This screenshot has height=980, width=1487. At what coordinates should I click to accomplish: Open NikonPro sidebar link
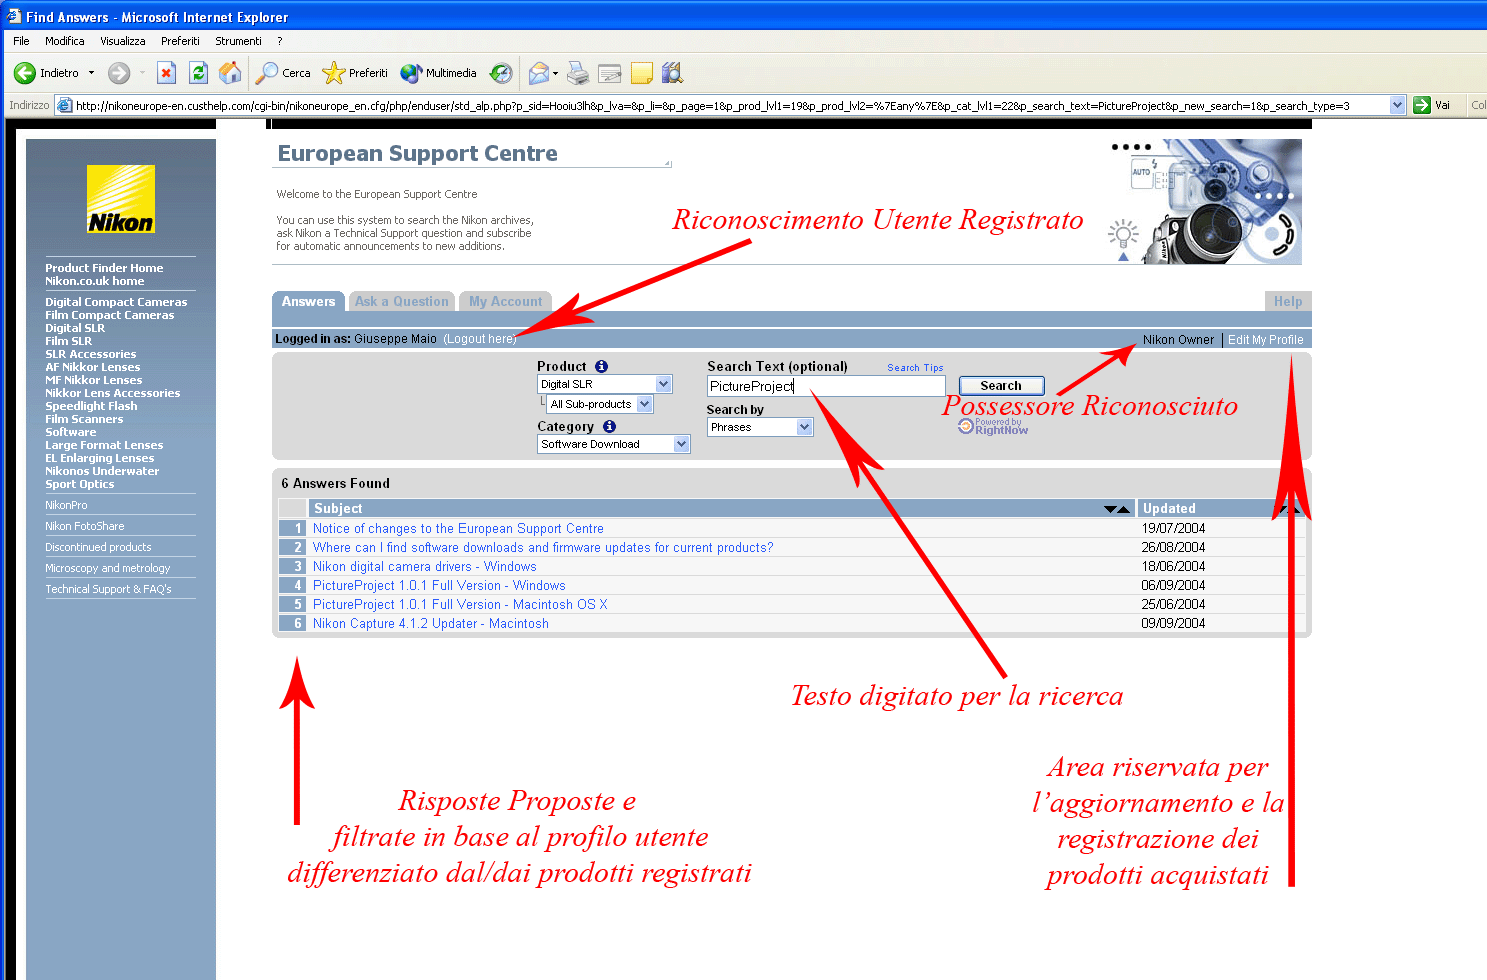[66, 505]
